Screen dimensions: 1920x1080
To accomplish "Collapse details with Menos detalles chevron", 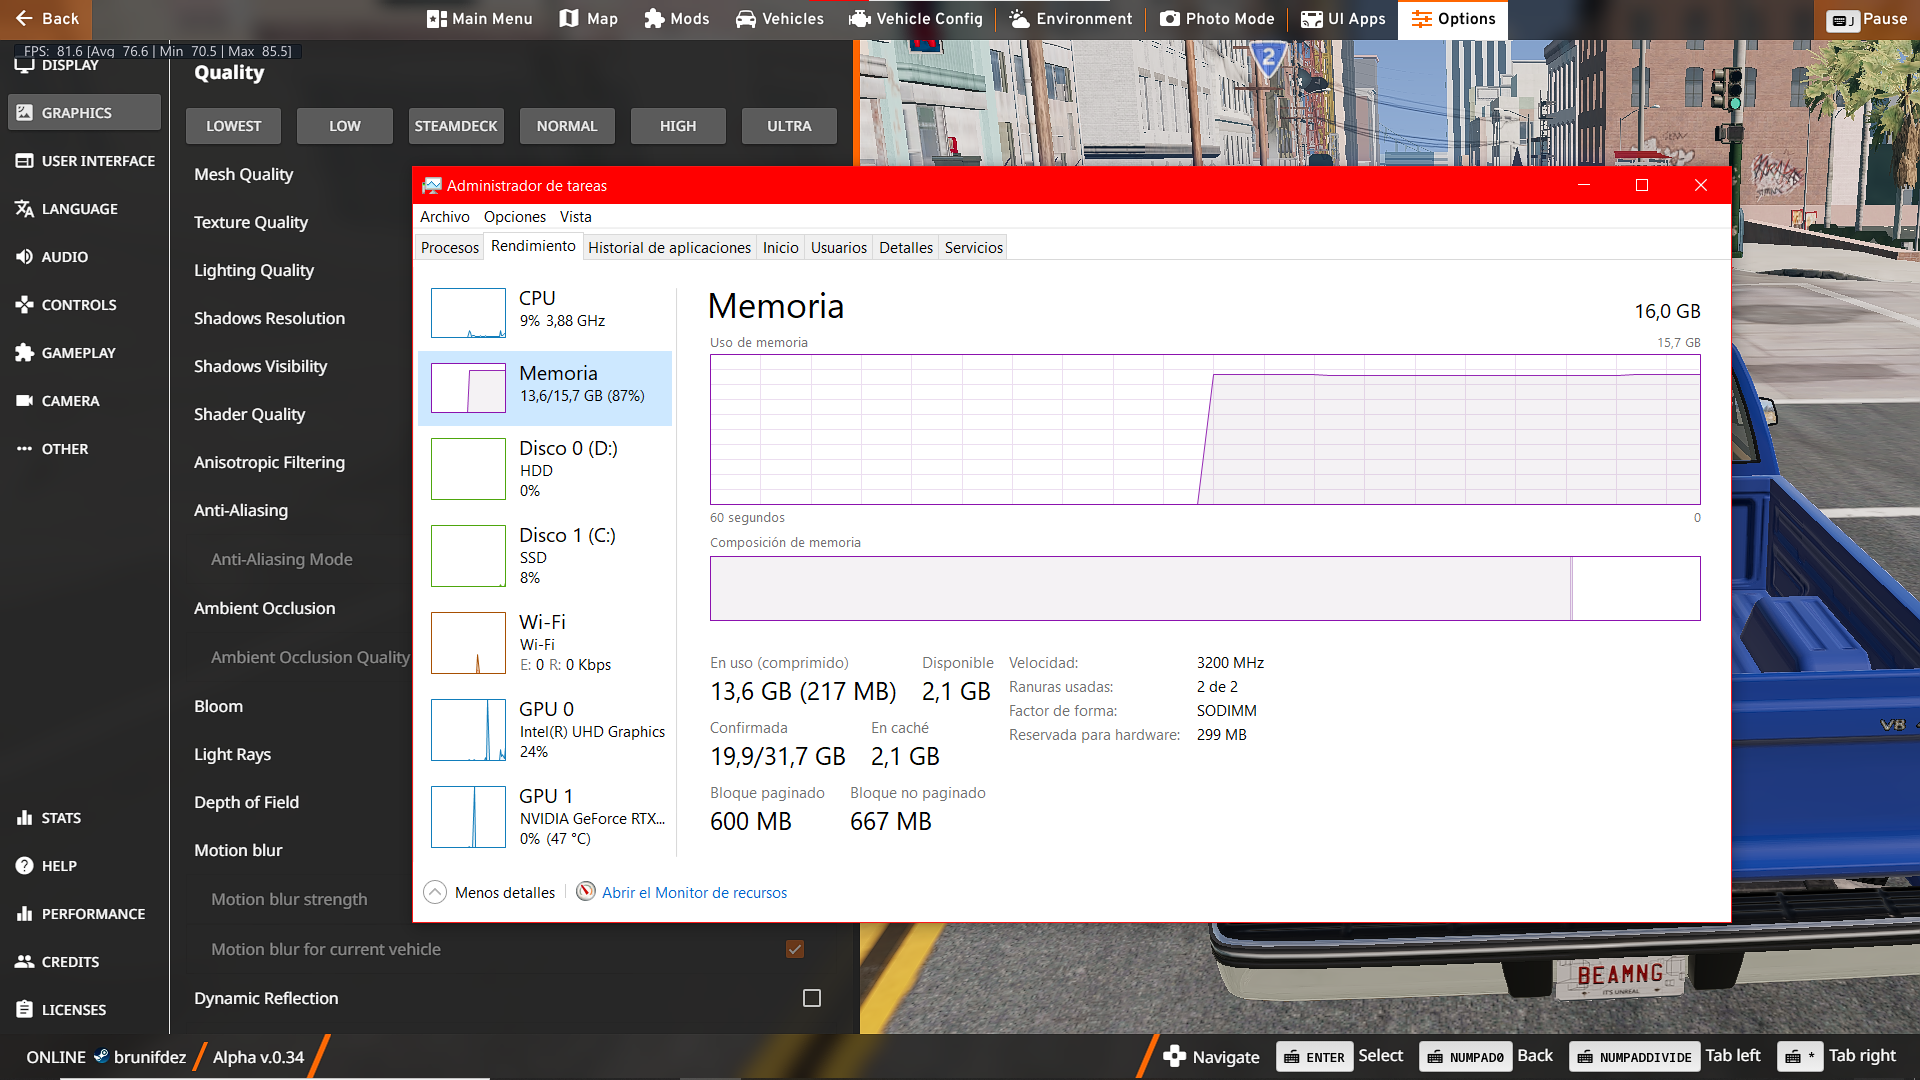I will [x=435, y=892].
